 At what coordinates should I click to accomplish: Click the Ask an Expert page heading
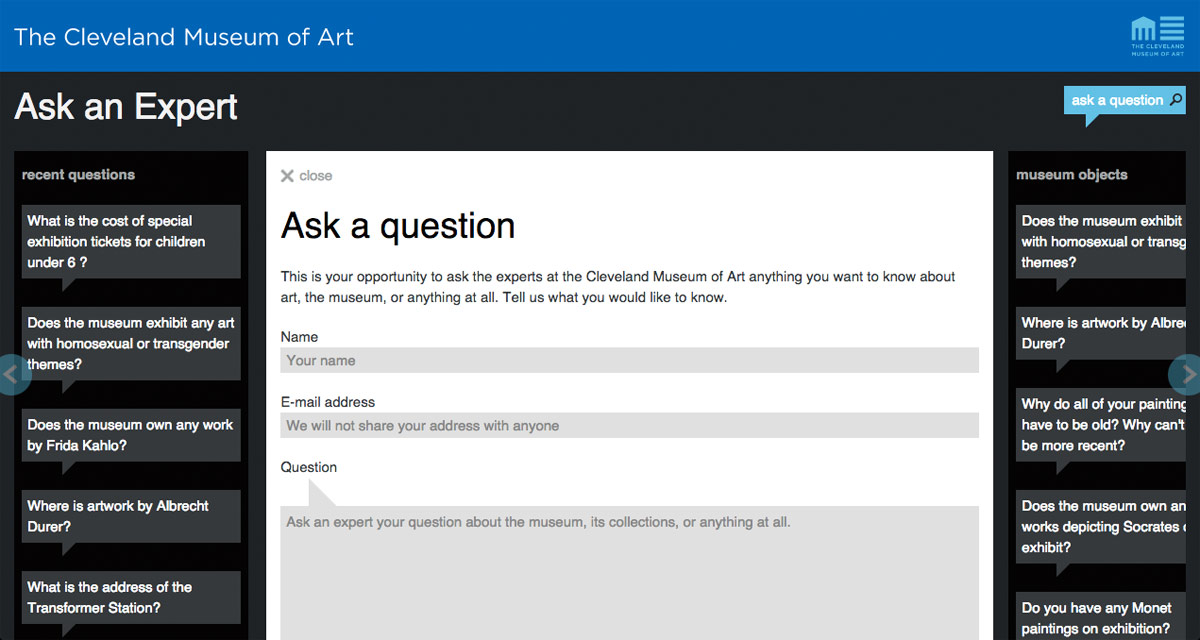(x=126, y=106)
